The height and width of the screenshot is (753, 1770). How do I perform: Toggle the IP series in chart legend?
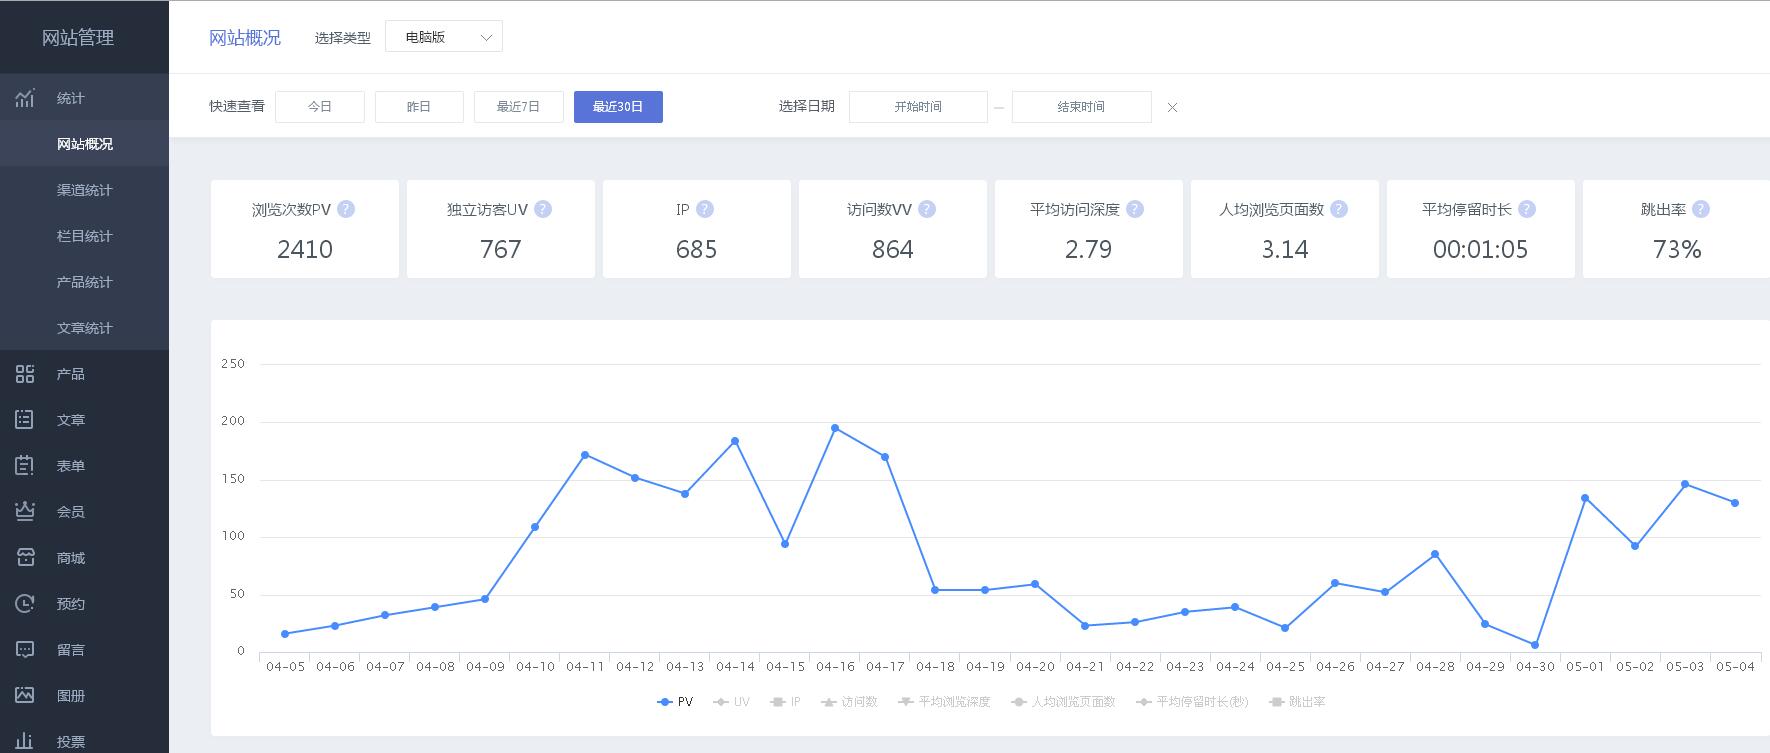tap(785, 702)
